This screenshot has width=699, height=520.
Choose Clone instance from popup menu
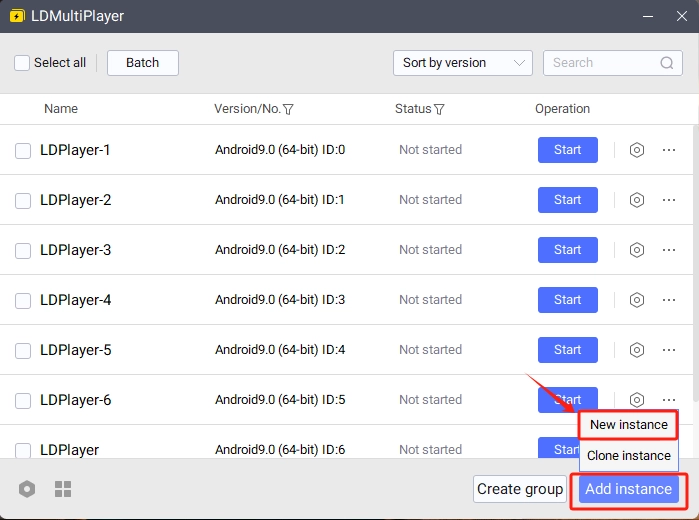pos(629,455)
